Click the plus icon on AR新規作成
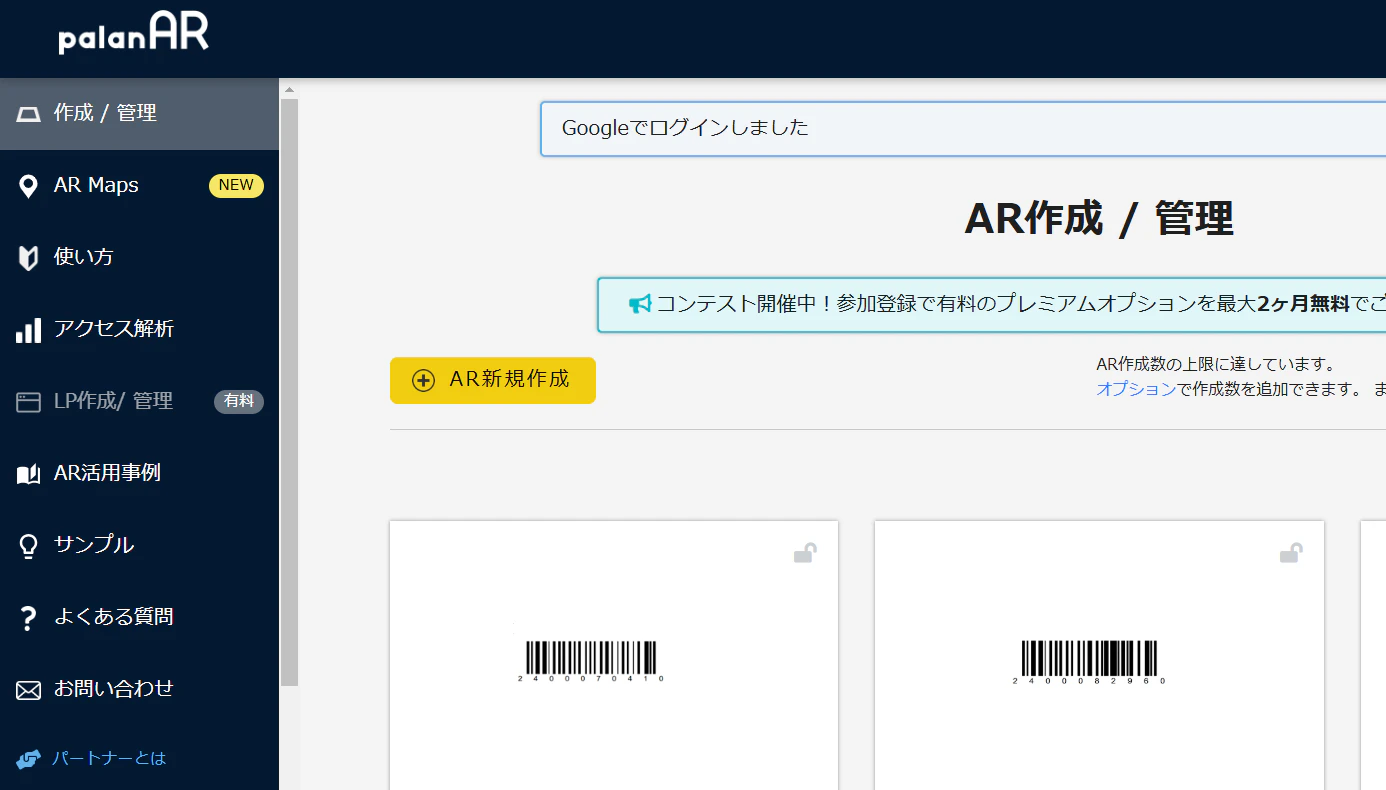This screenshot has width=1386, height=790. coord(424,381)
